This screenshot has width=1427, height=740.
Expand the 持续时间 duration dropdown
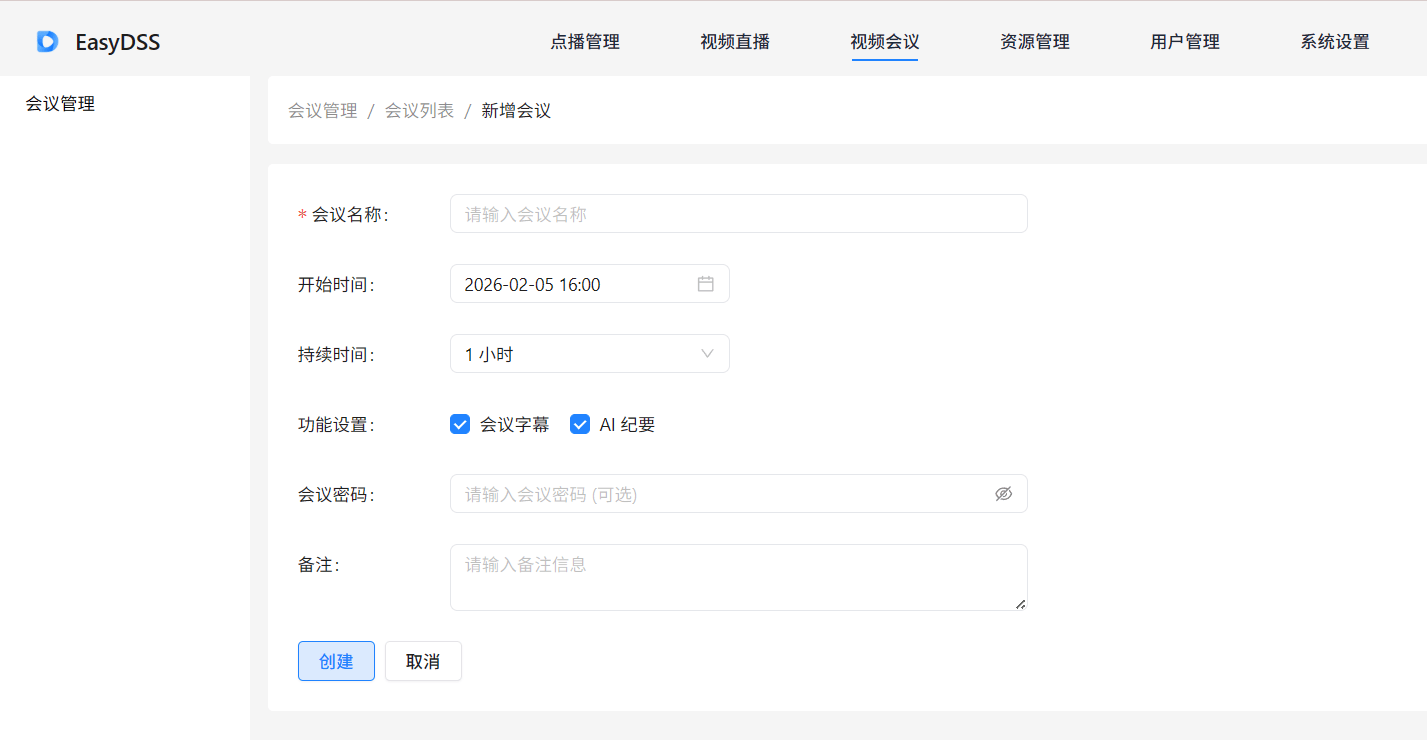[x=589, y=353]
